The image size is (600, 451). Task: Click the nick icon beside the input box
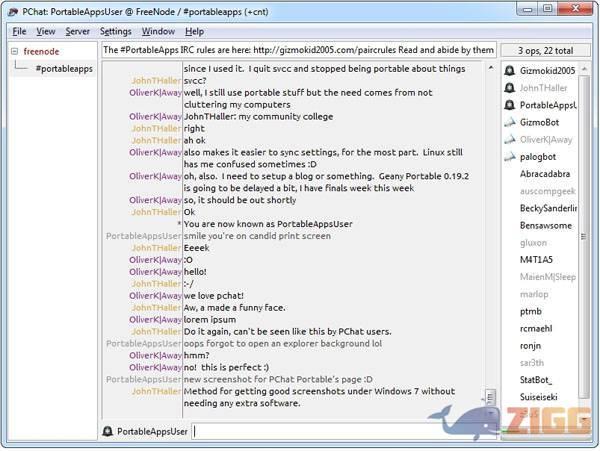[108, 431]
